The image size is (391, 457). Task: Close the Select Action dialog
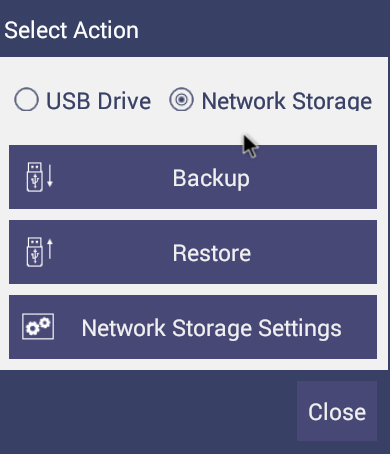[337, 411]
